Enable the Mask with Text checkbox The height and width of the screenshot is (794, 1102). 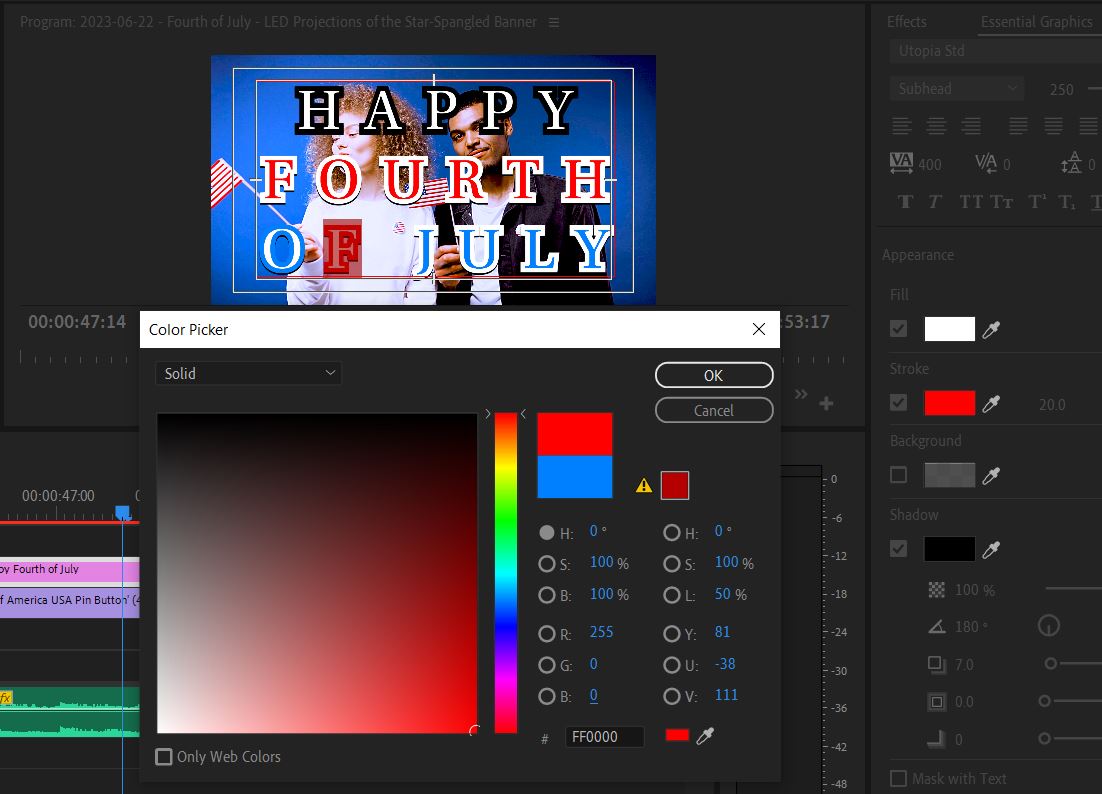point(898,779)
